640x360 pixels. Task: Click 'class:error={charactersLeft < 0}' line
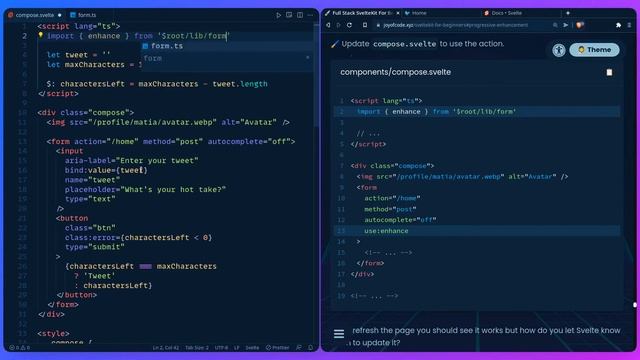[x=138, y=238]
